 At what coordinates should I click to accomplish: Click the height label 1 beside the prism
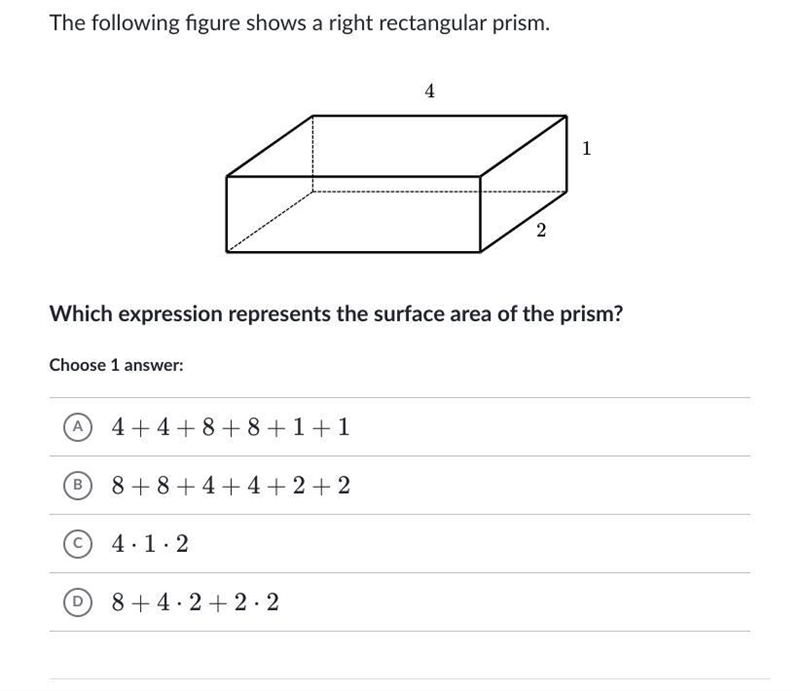[586, 149]
